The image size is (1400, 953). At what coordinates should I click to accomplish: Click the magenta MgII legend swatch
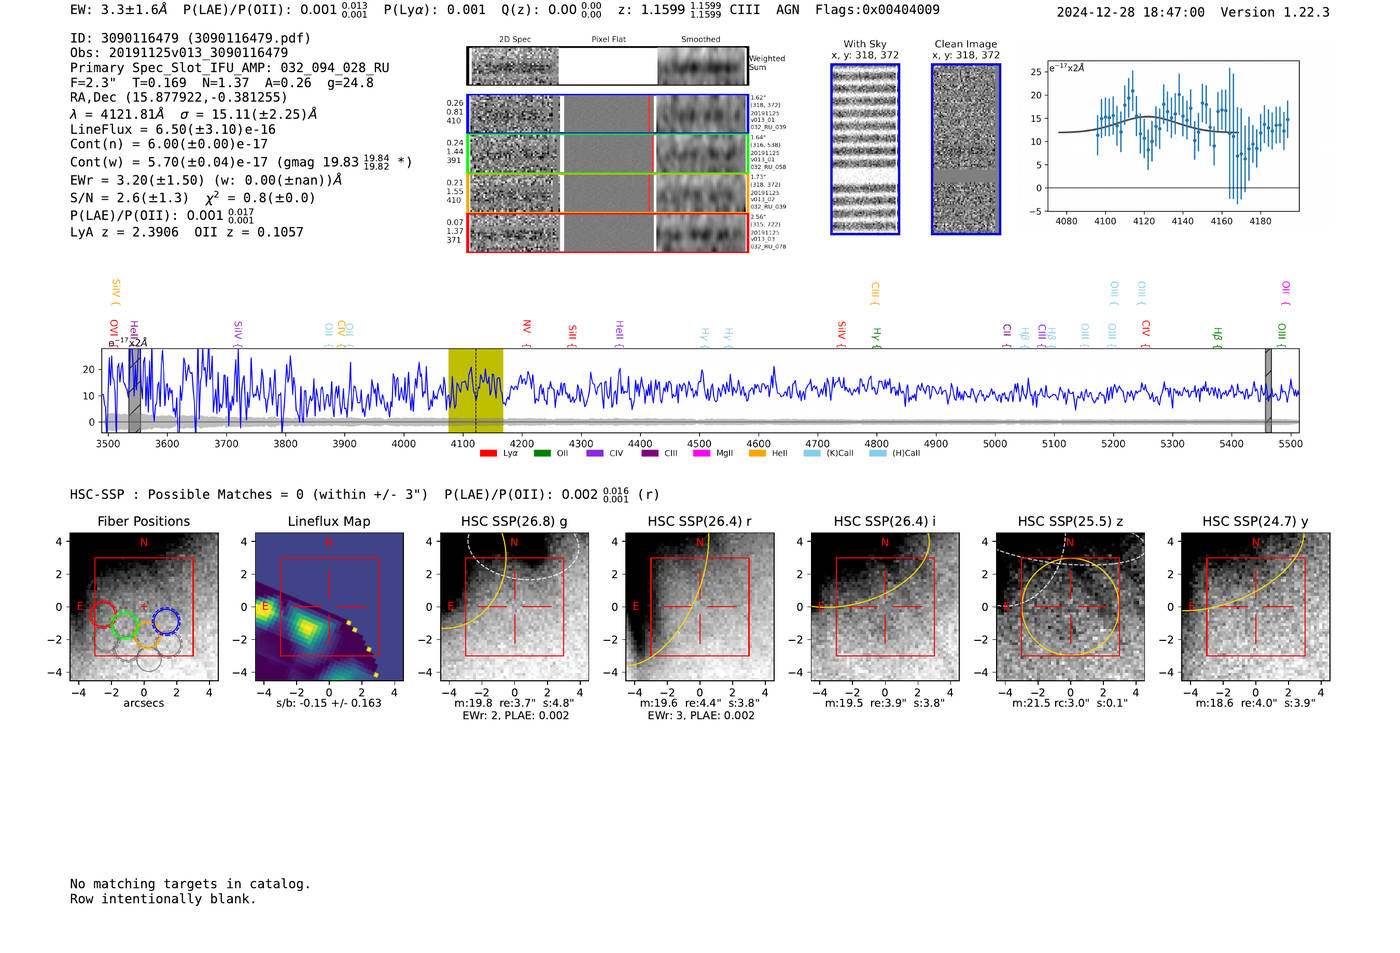tap(701, 453)
